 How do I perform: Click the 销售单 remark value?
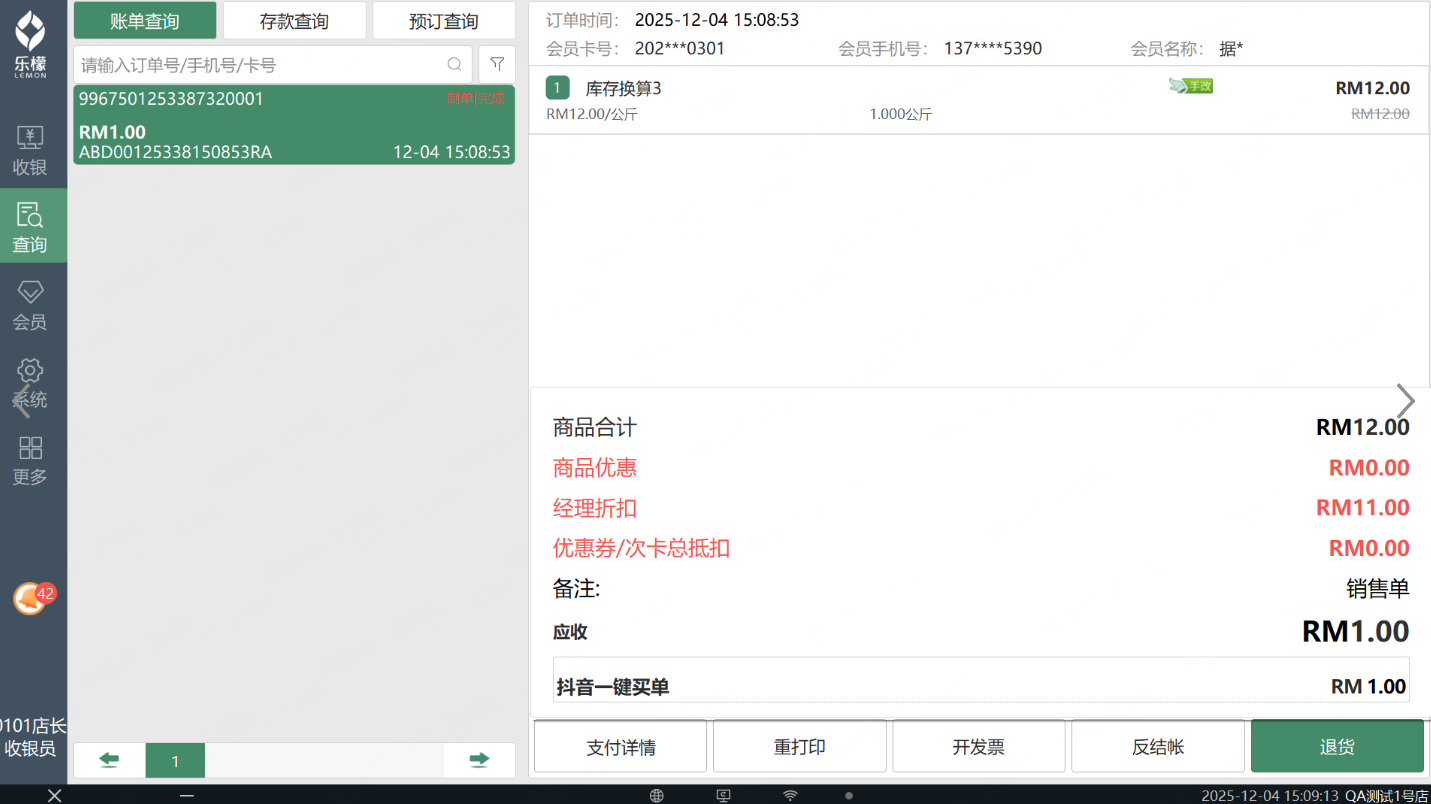(x=1378, y=589)
